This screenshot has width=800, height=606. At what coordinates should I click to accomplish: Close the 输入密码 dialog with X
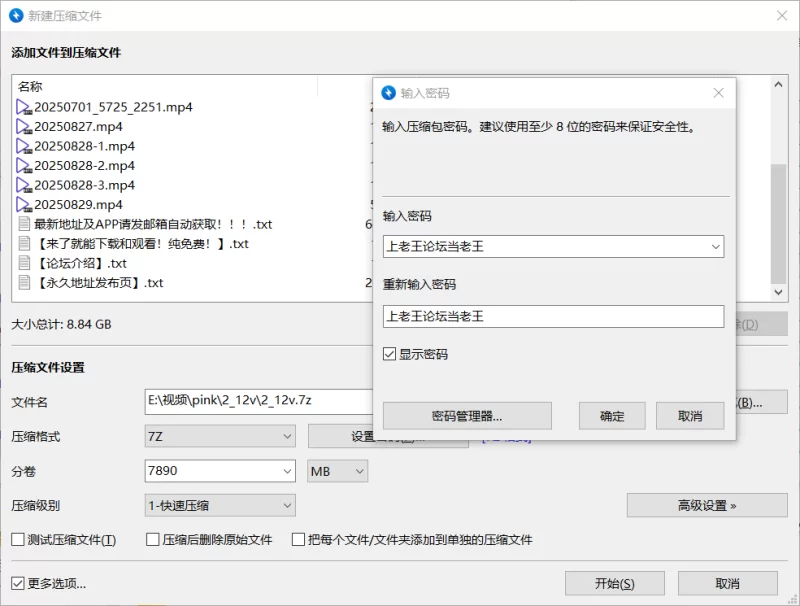tap(718, 93)
